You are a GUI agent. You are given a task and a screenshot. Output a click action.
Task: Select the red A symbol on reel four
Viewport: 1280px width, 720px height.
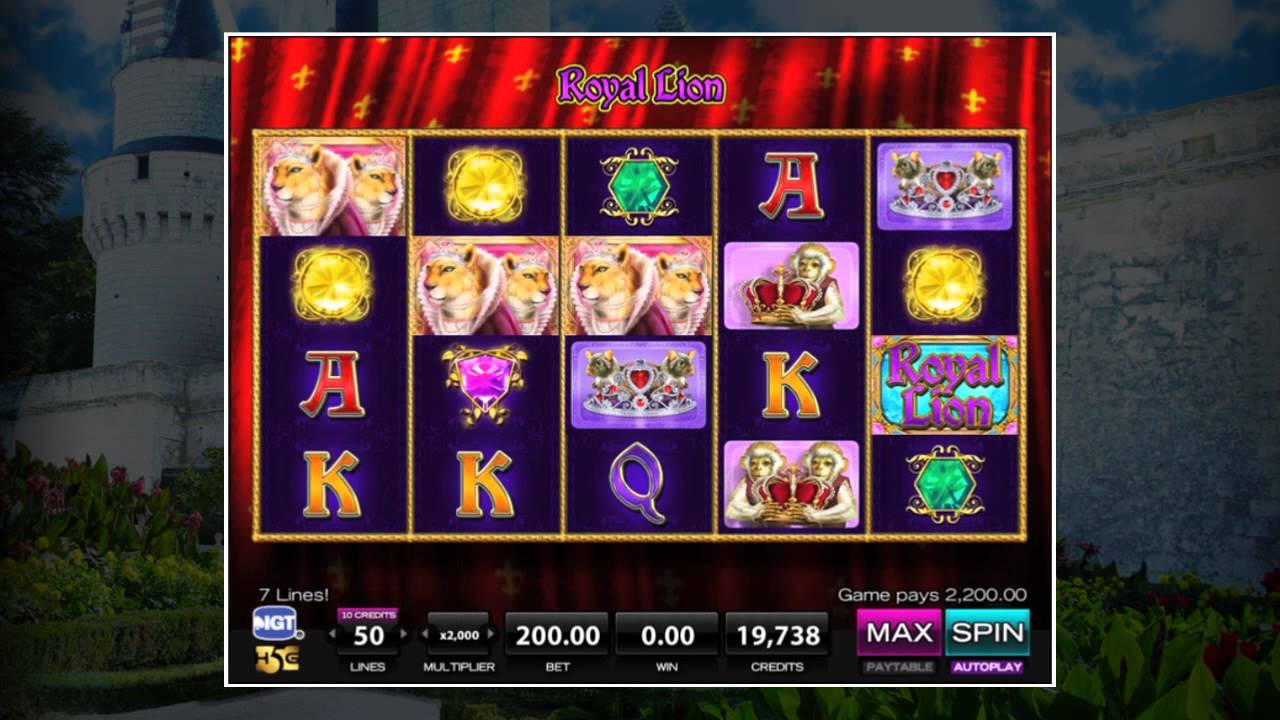(x=791, y=186)
